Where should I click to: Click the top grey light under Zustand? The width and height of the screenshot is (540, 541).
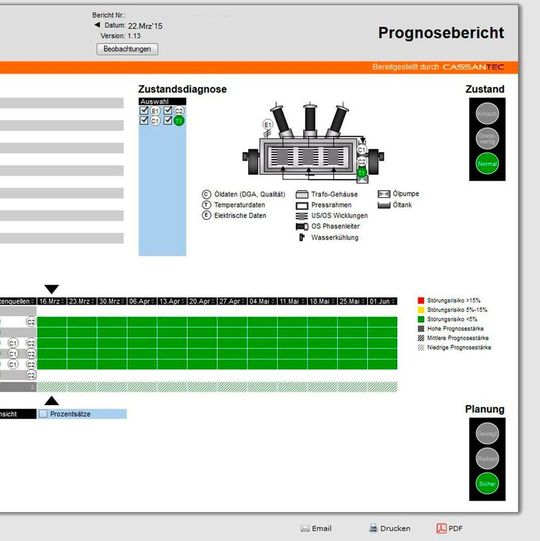coord(487,113)
